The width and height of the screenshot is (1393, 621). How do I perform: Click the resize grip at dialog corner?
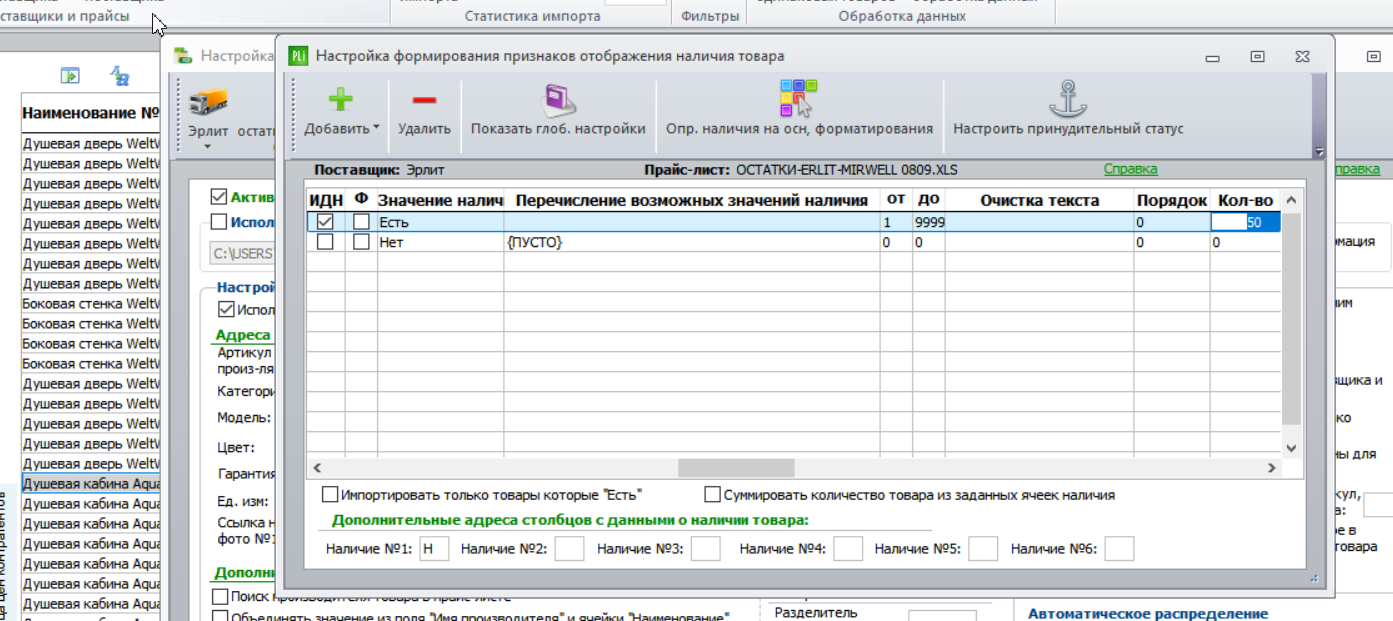1315,577
